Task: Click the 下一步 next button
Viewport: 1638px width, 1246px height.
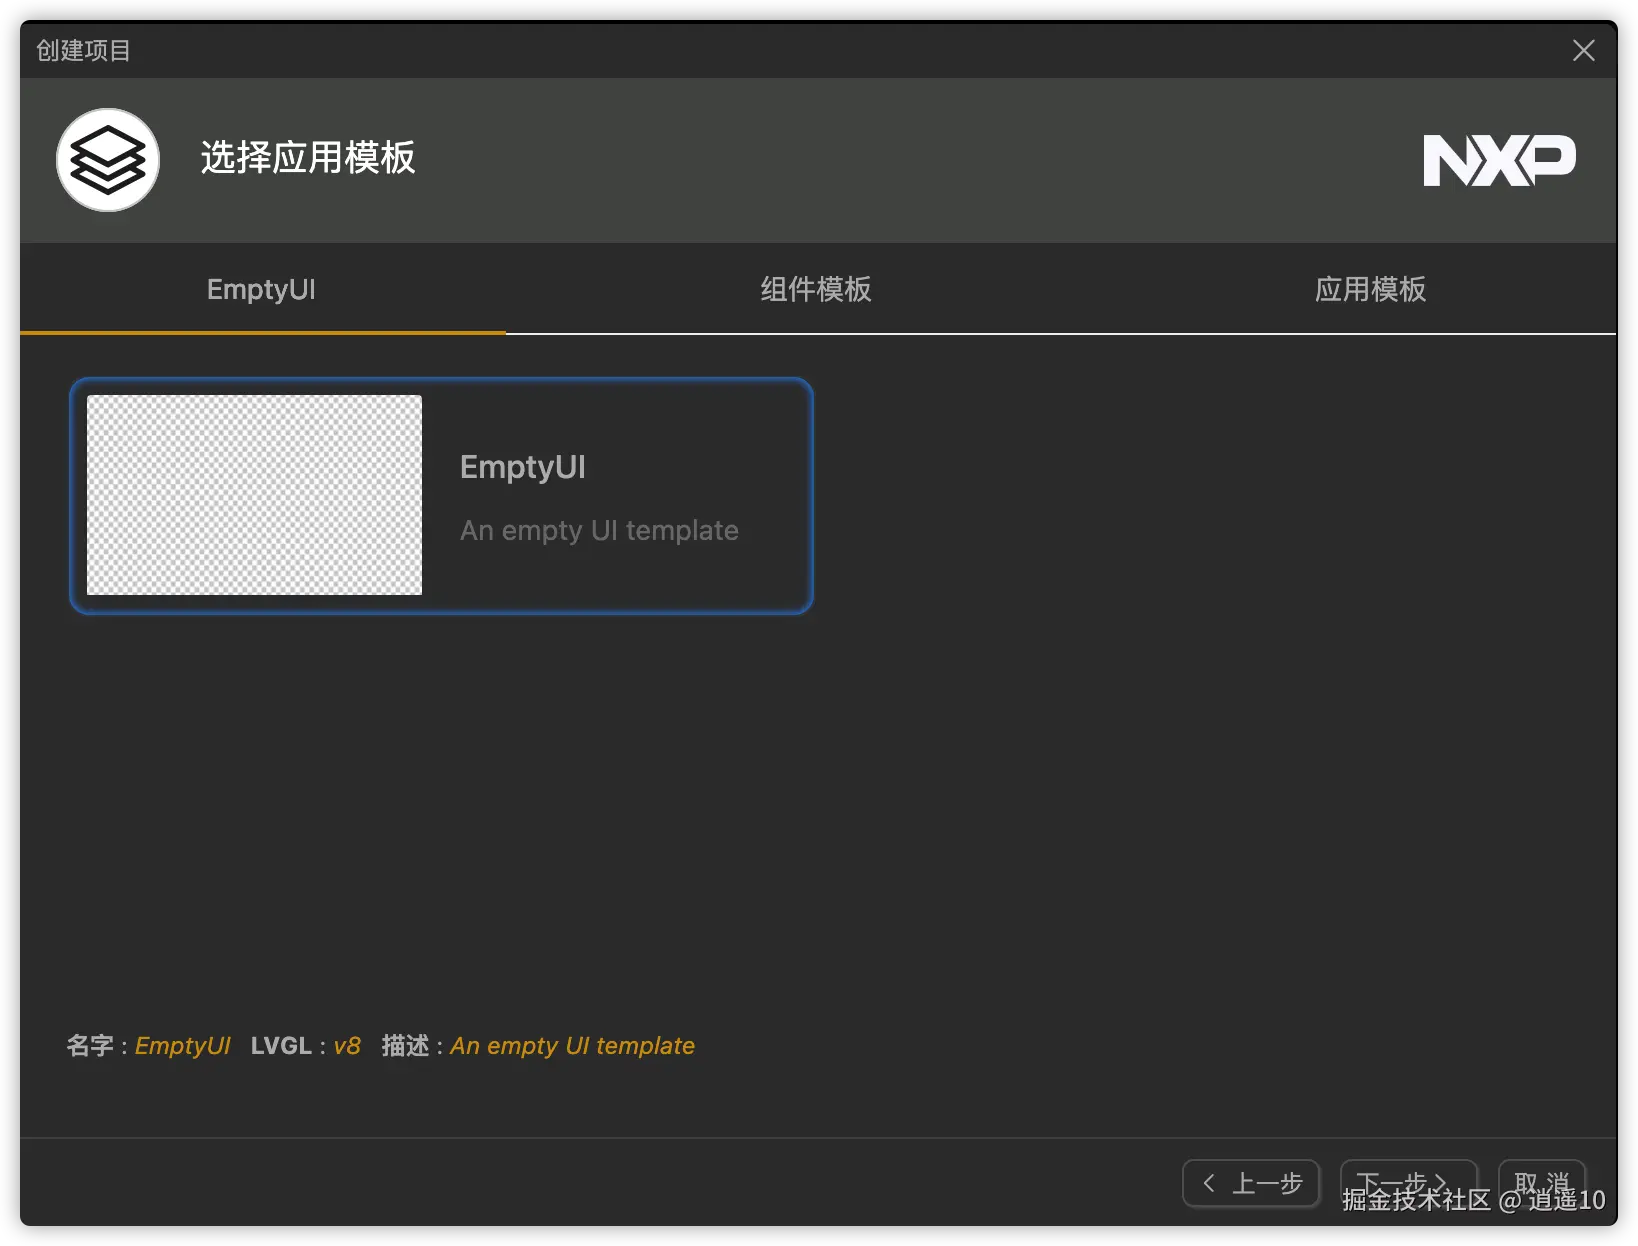Action: 1408,1184
